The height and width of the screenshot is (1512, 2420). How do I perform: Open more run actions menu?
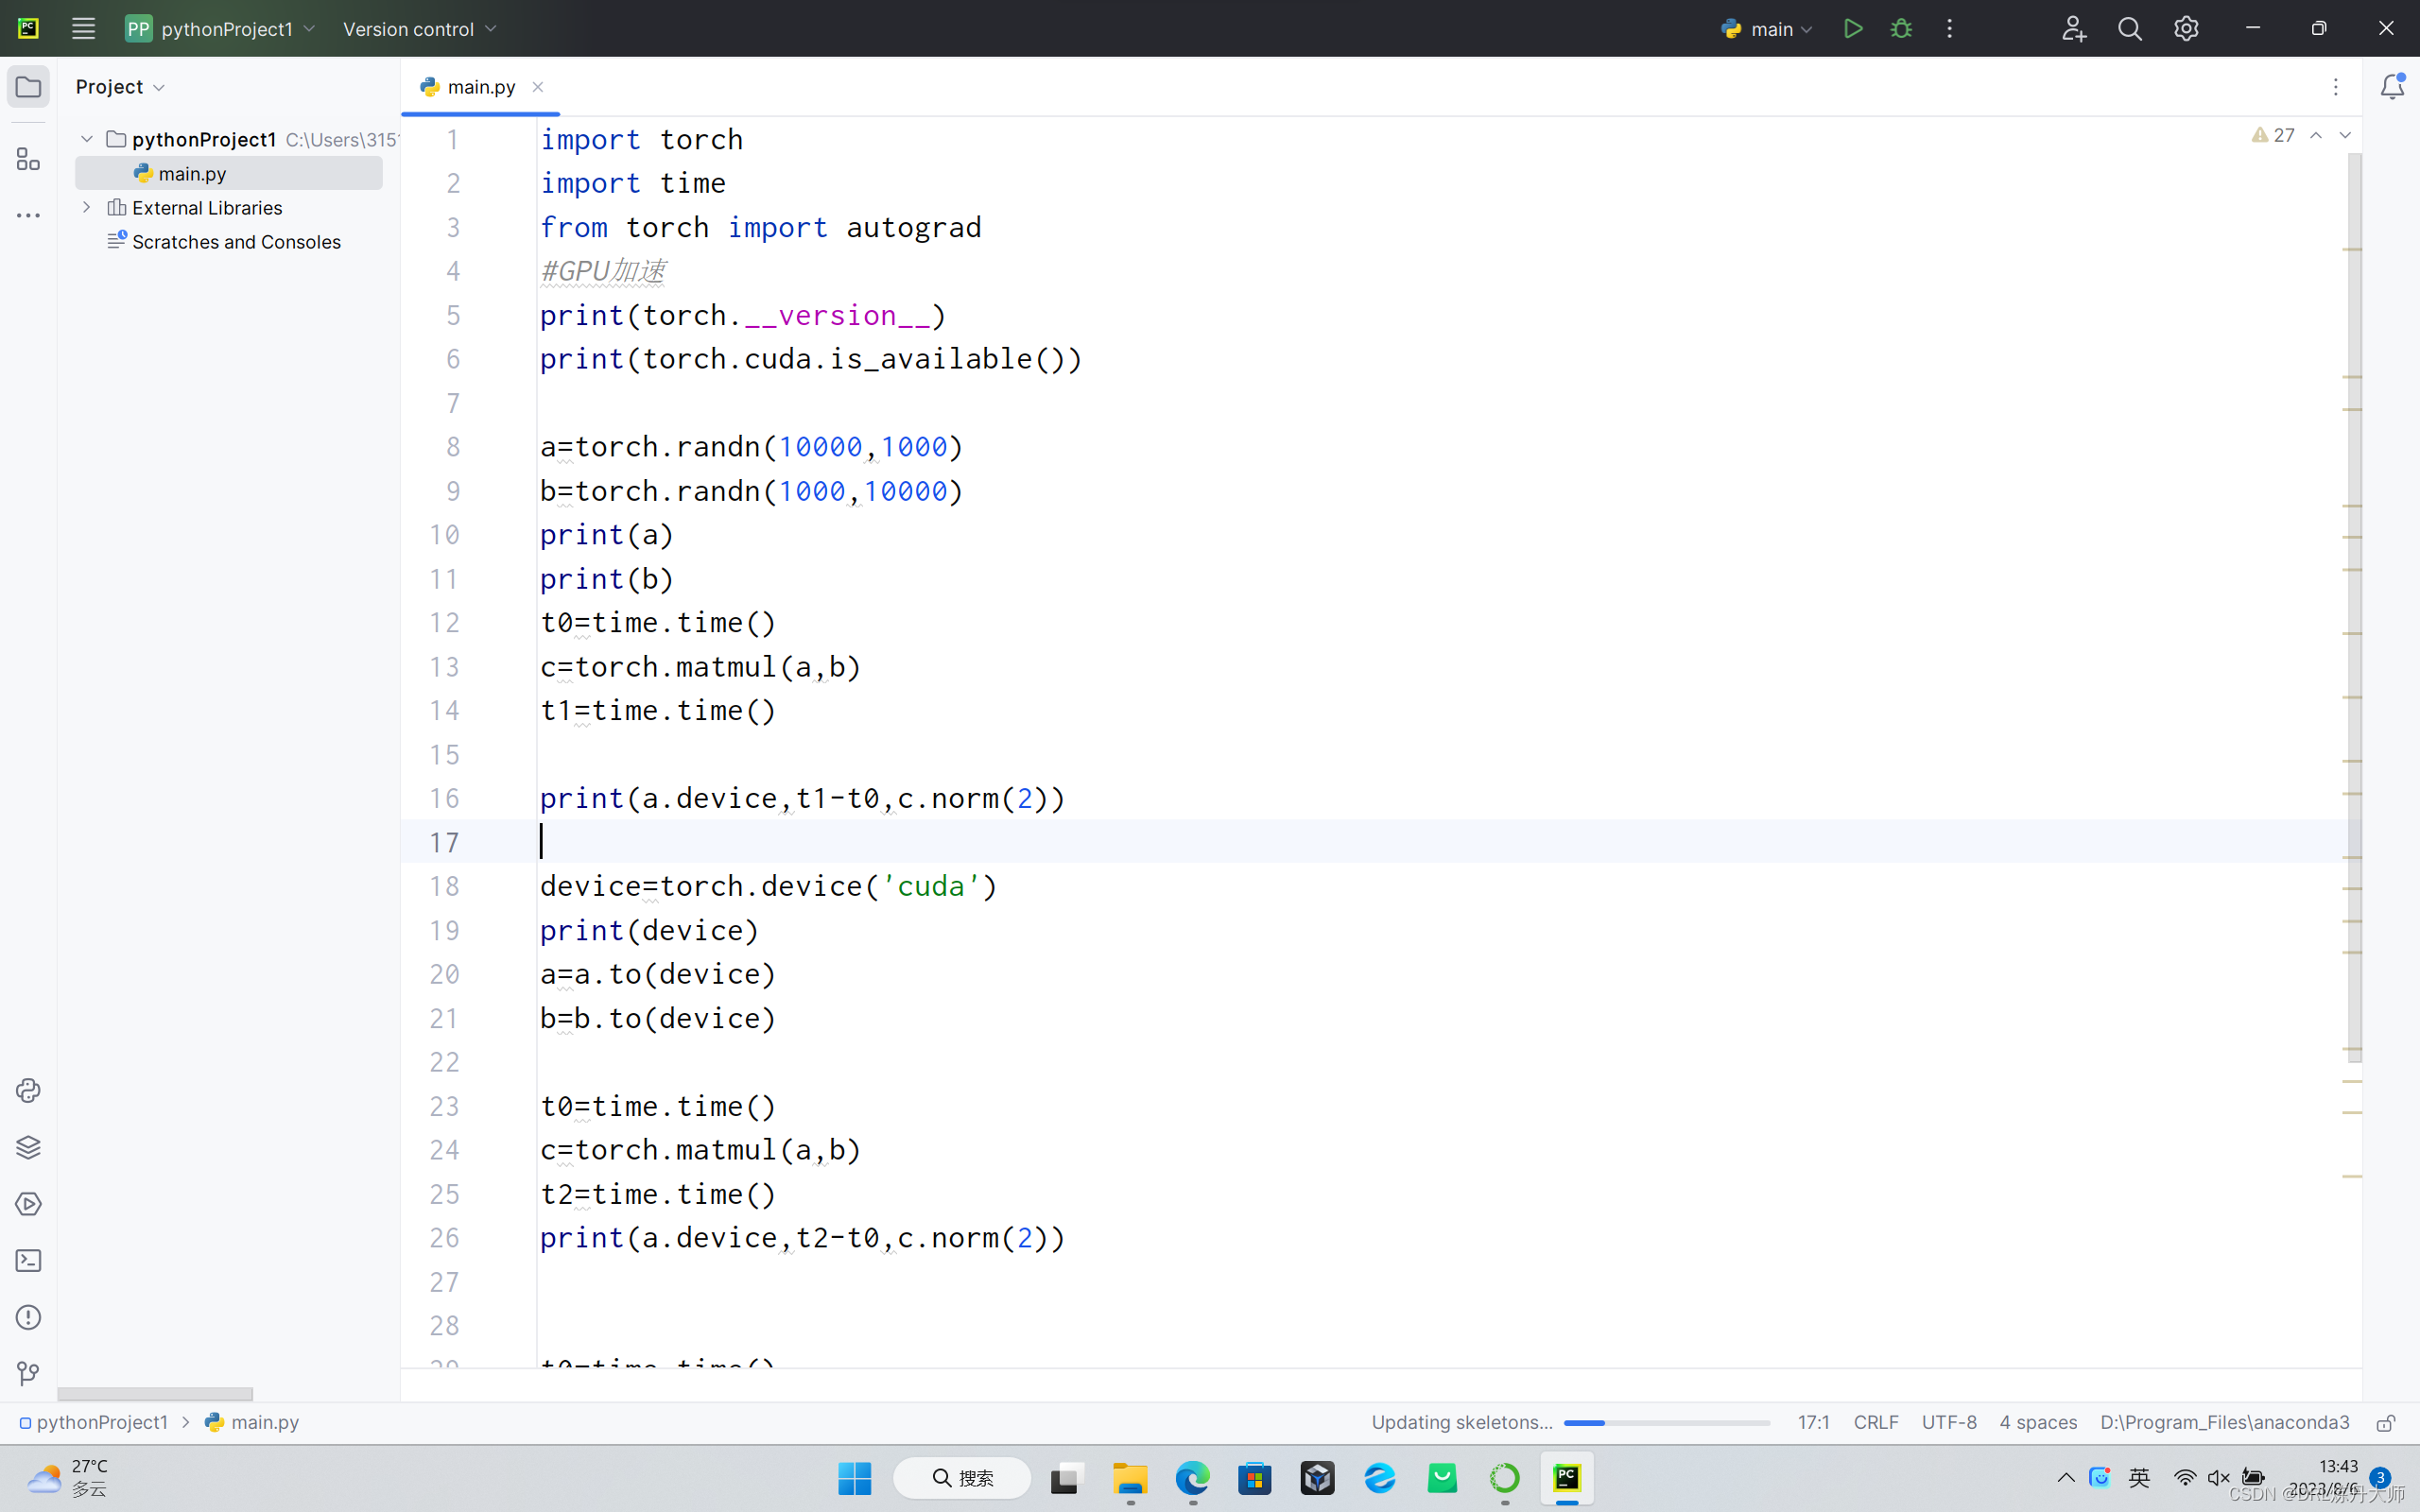point(1949,28)
